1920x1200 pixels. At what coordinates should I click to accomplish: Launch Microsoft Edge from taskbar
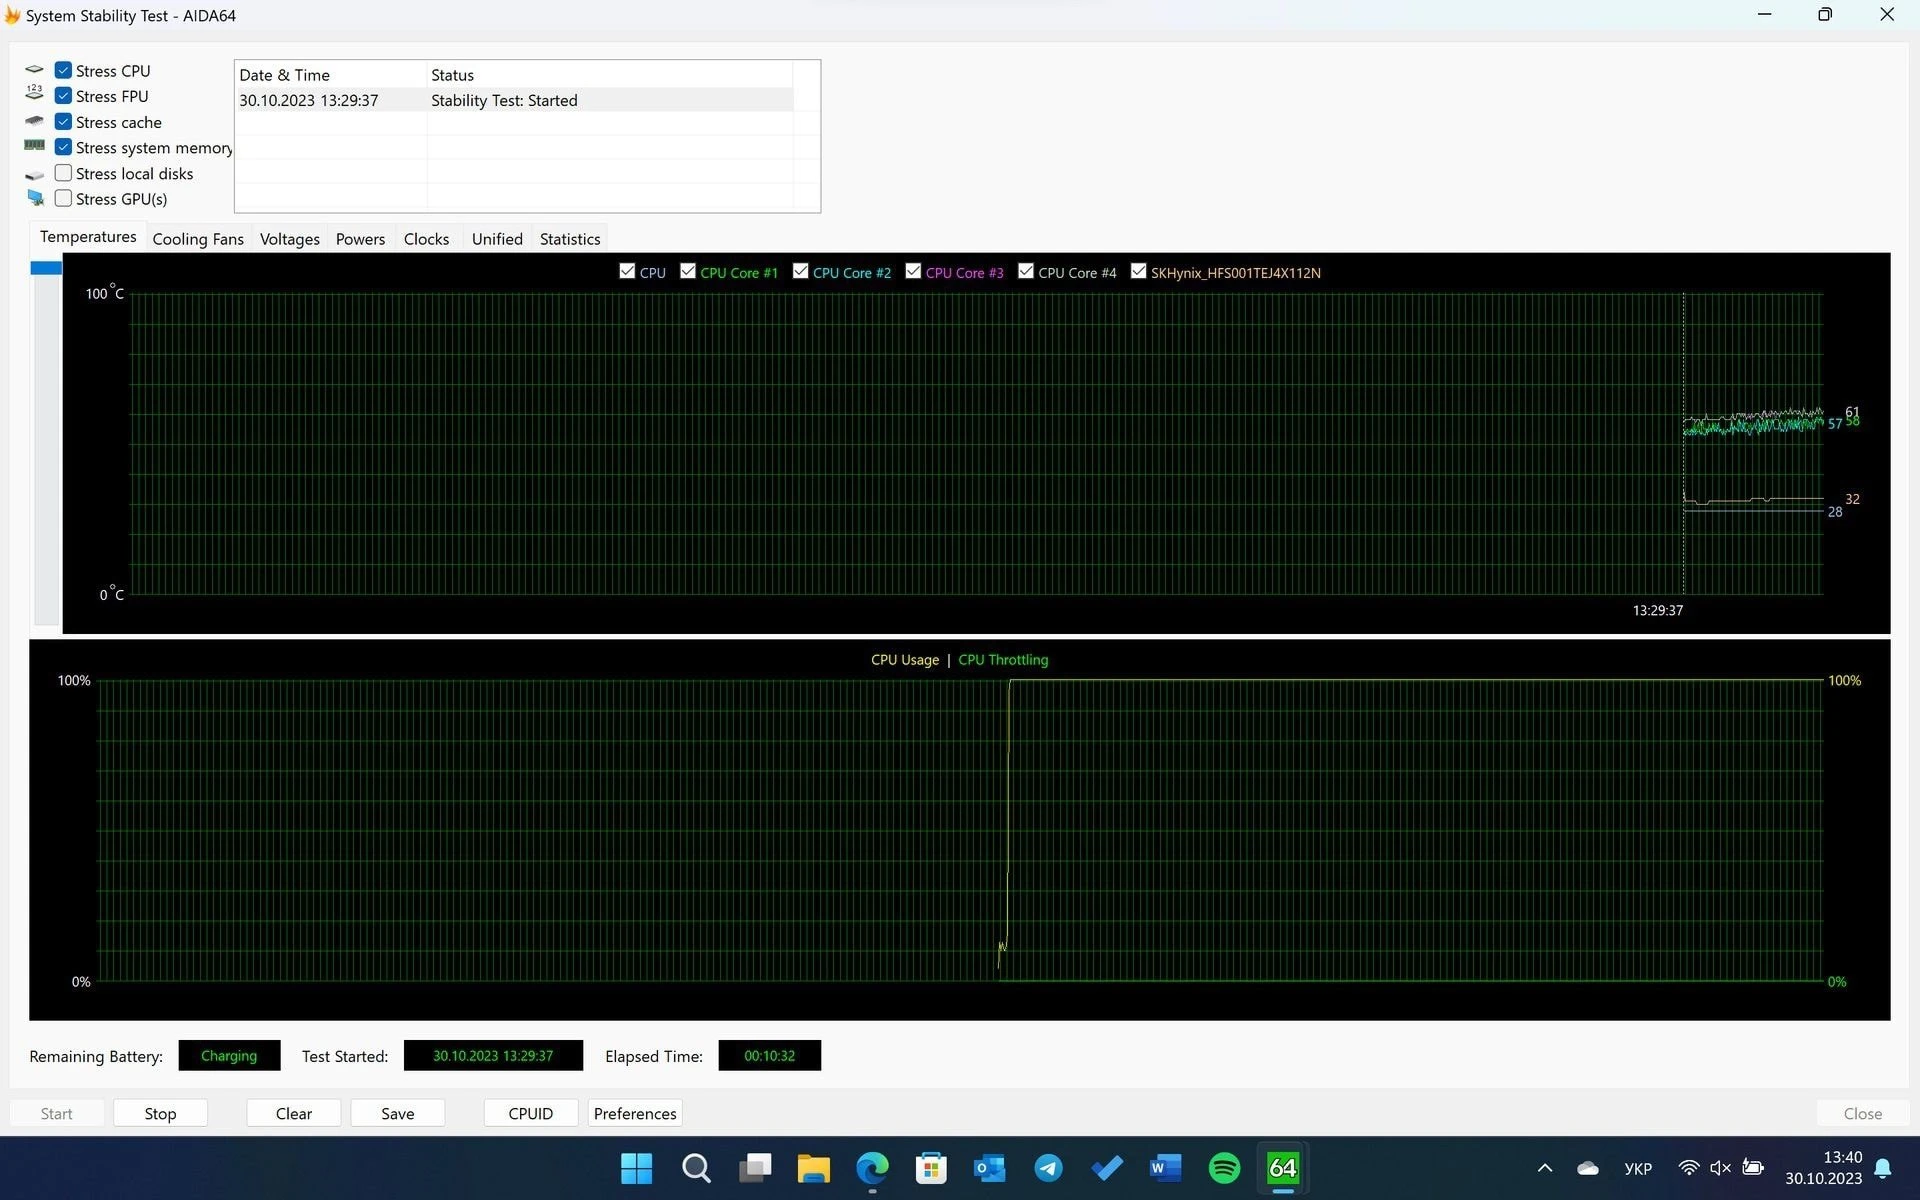point(872,1168)
